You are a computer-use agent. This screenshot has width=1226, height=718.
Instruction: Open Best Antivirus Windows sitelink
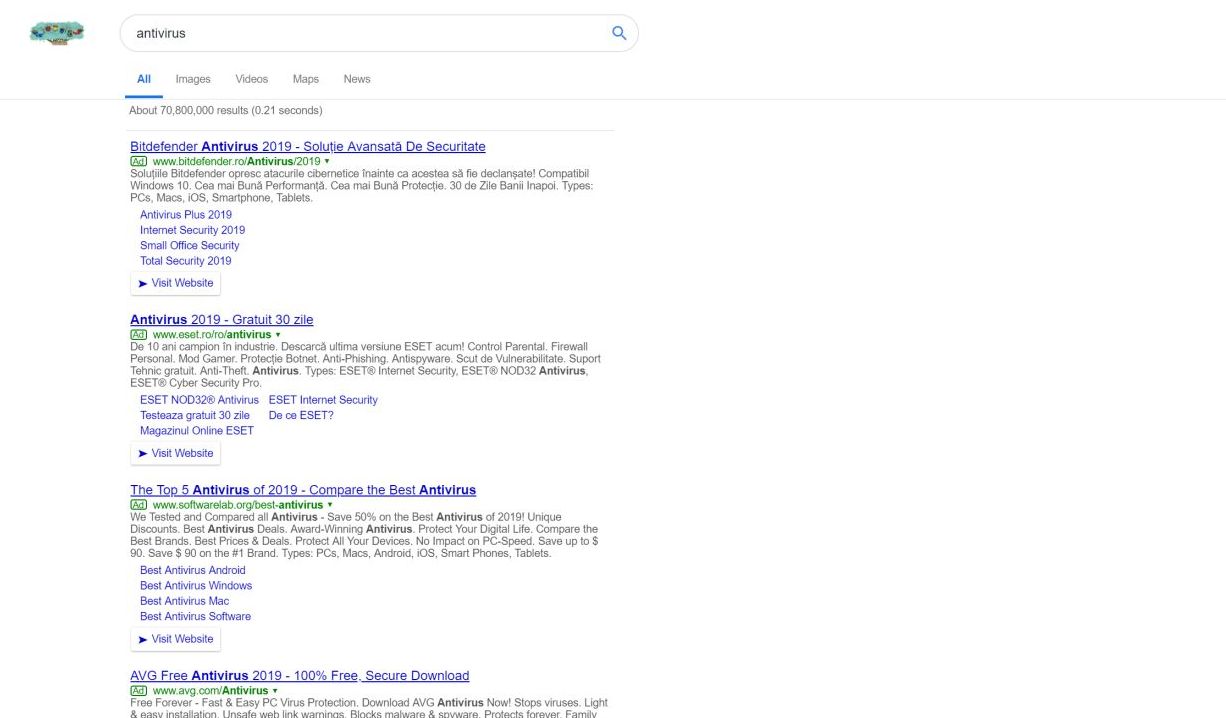(x=196, y=586)
